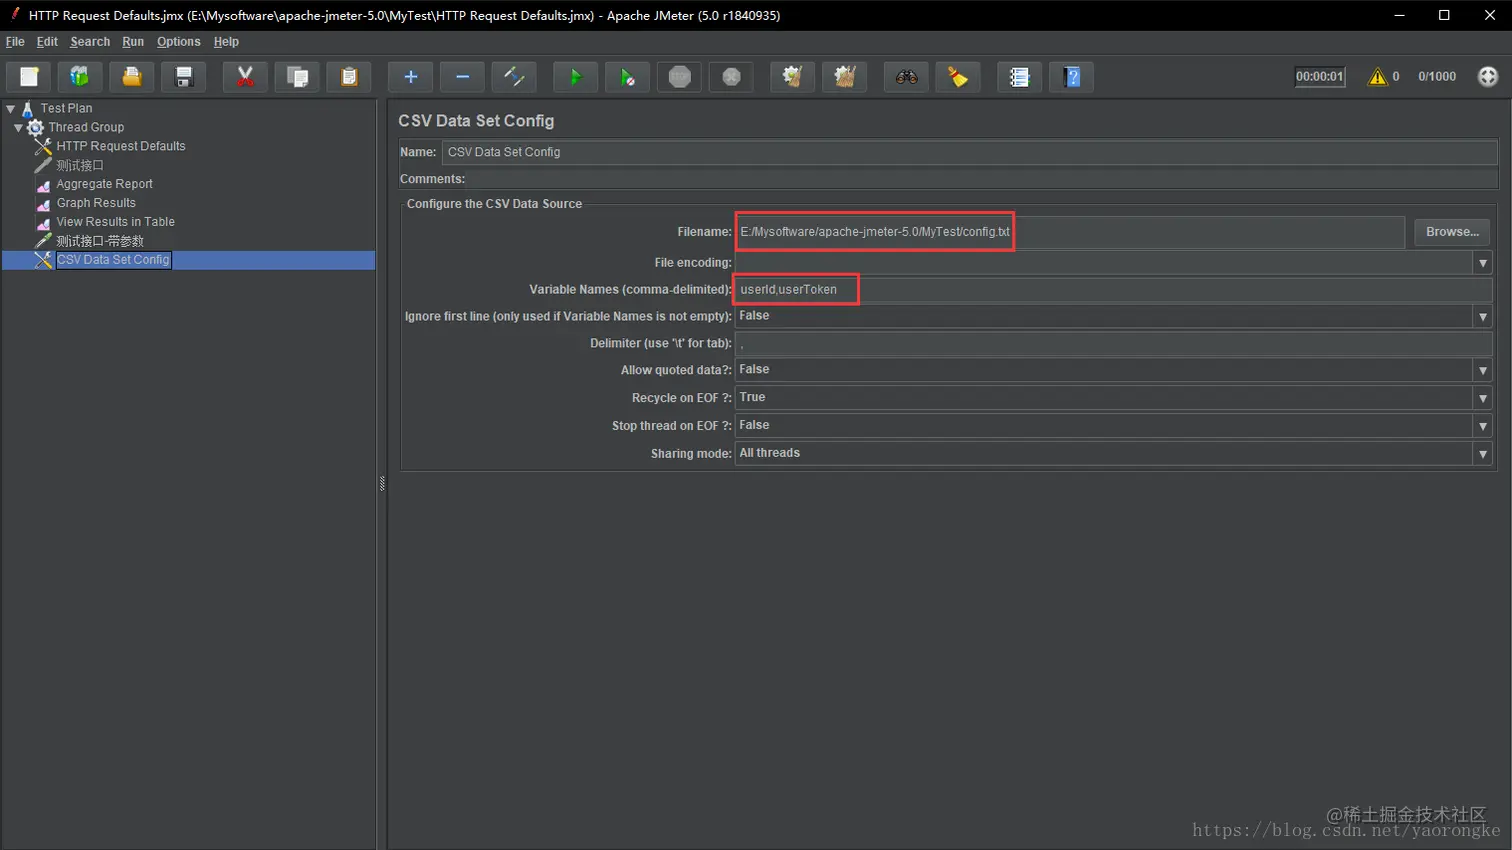Save the test plan with disk icon
Screen dimensions: 1512x850
(184, 77)
